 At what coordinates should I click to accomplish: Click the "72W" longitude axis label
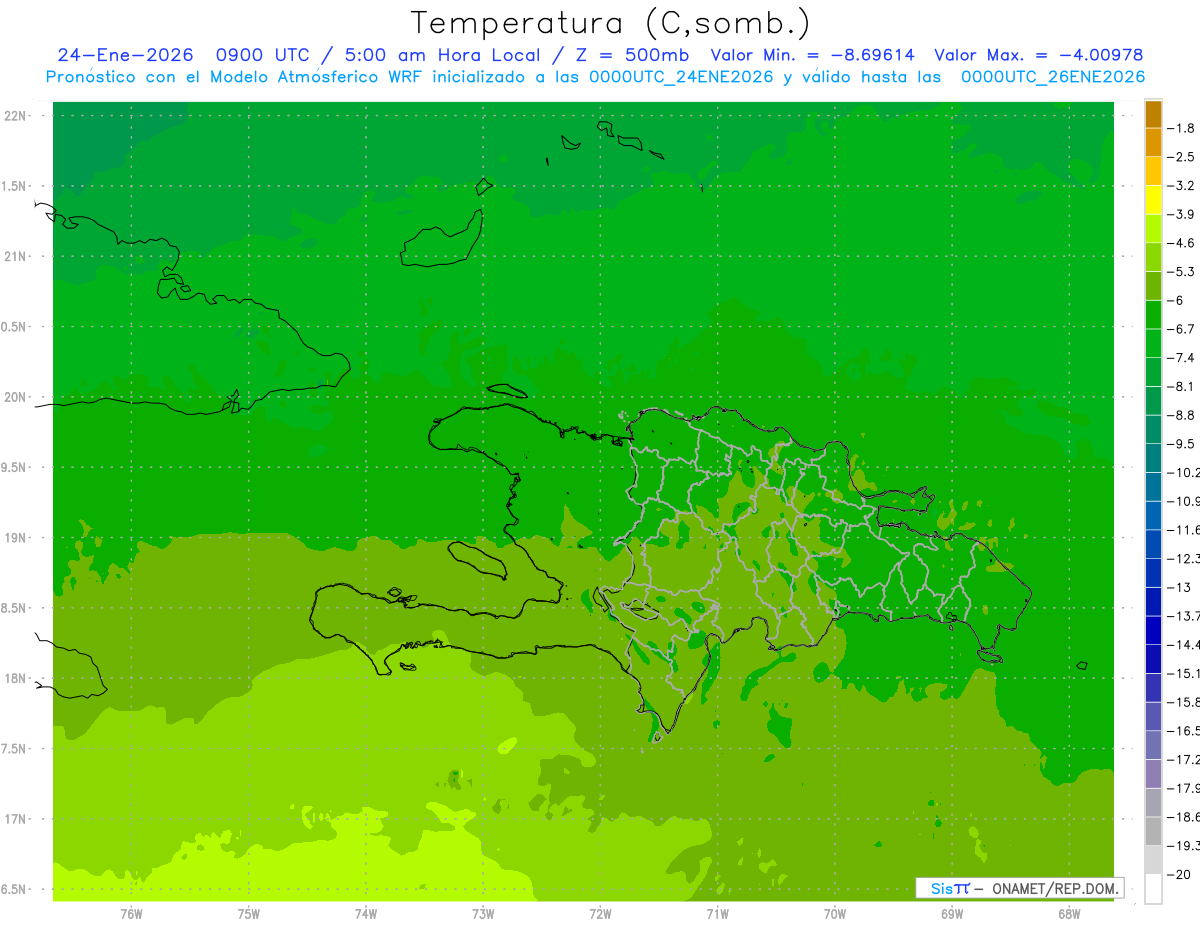pos(600,914)
